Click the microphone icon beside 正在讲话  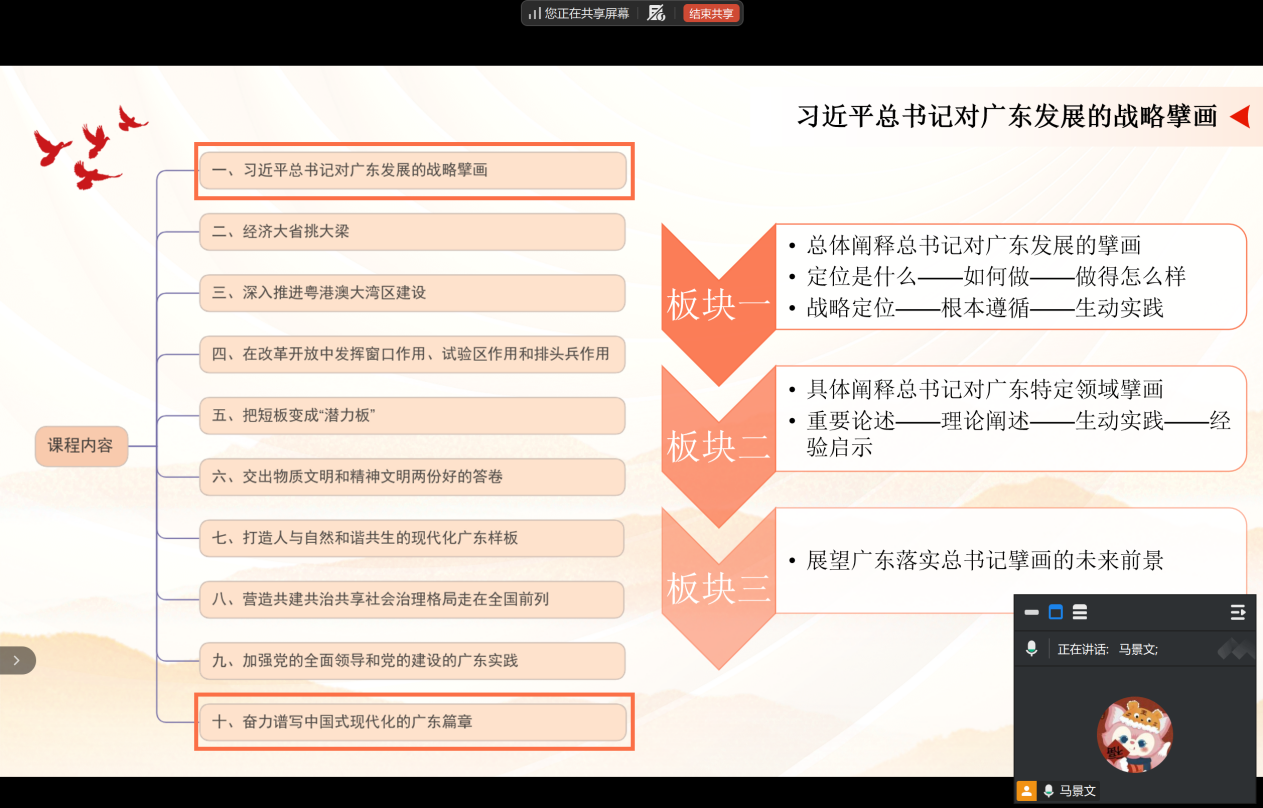click(x=1031, y=649)
